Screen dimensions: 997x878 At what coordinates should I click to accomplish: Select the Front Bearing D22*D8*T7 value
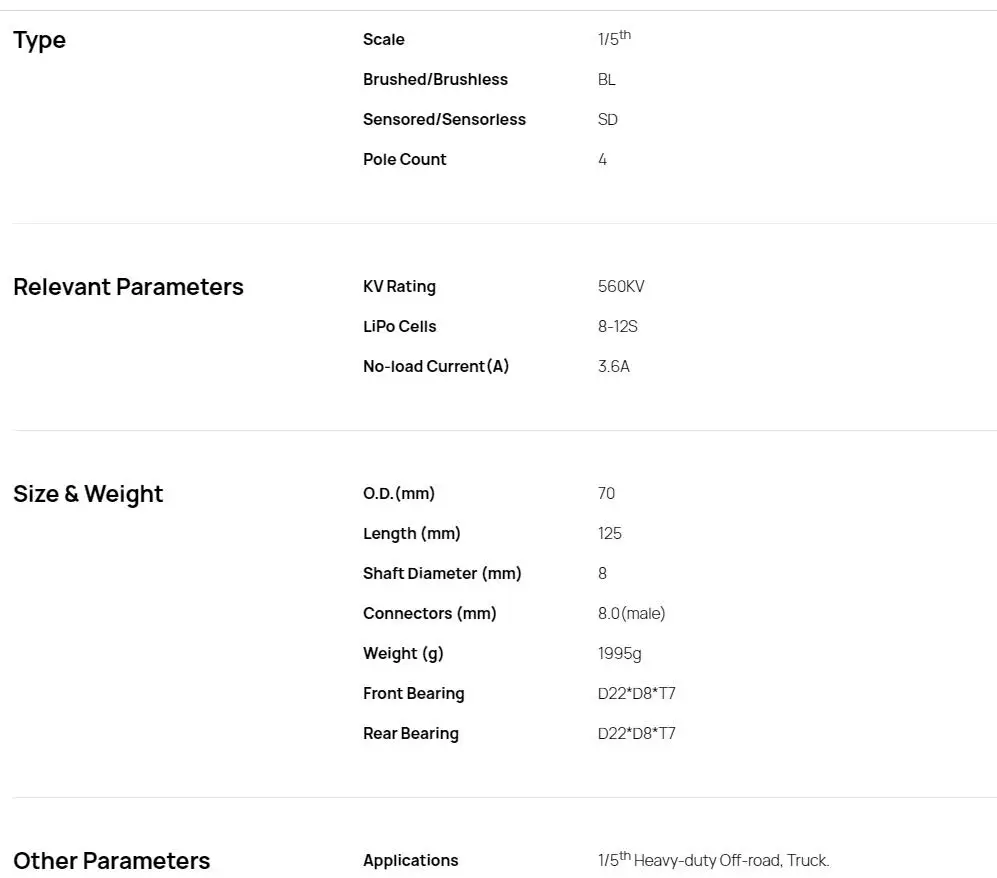click(x=636, y=694)
